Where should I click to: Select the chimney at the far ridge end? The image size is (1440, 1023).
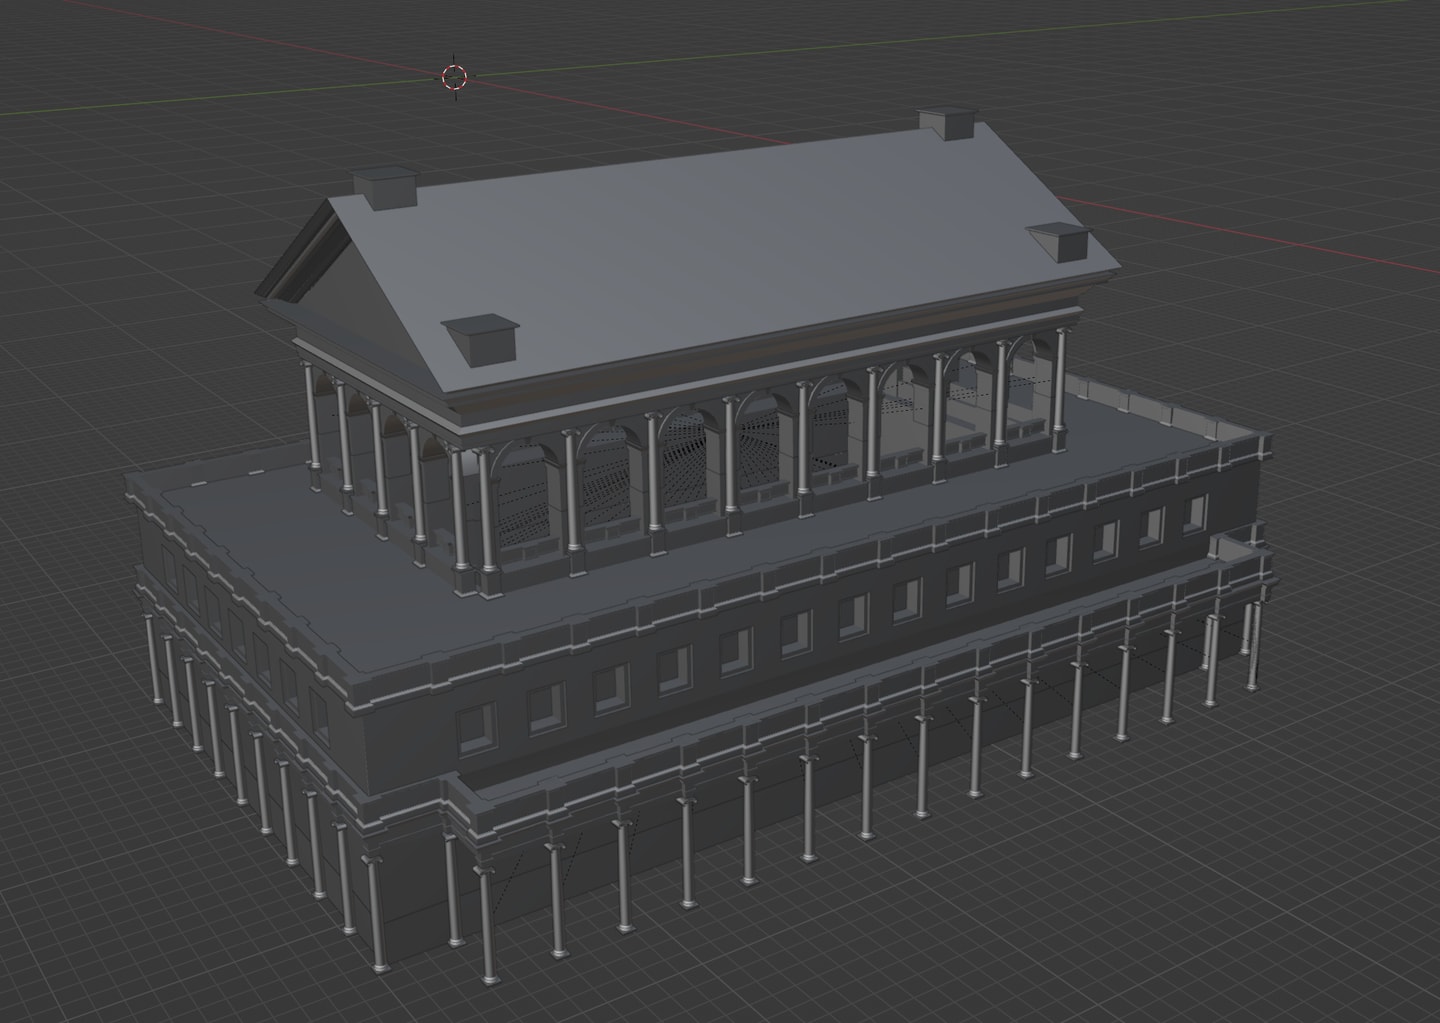(946, 123)
